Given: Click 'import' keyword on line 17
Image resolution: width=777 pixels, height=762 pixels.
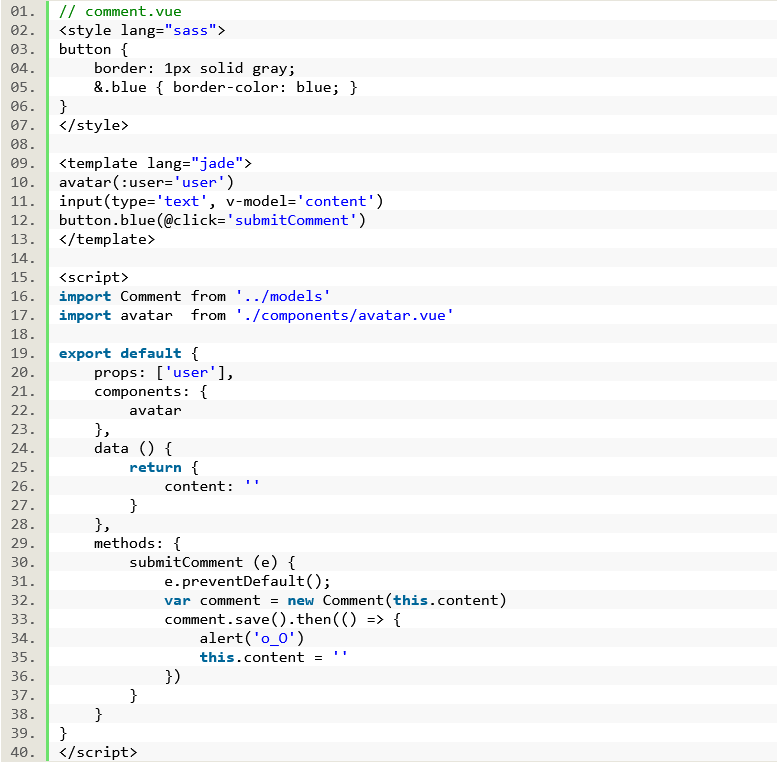Looking at the screenshot, I should pyautogui.click(x=85, y=316).
